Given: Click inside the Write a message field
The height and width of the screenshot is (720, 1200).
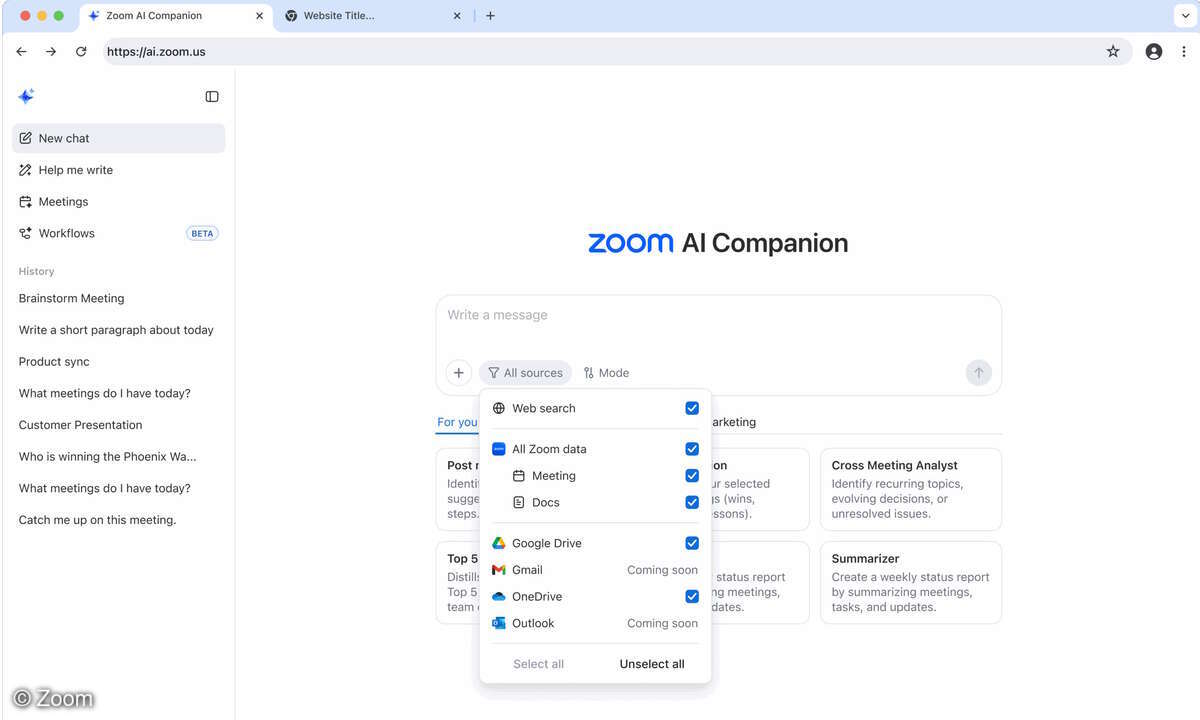Looking at the screenshot, I should [600, 314].
